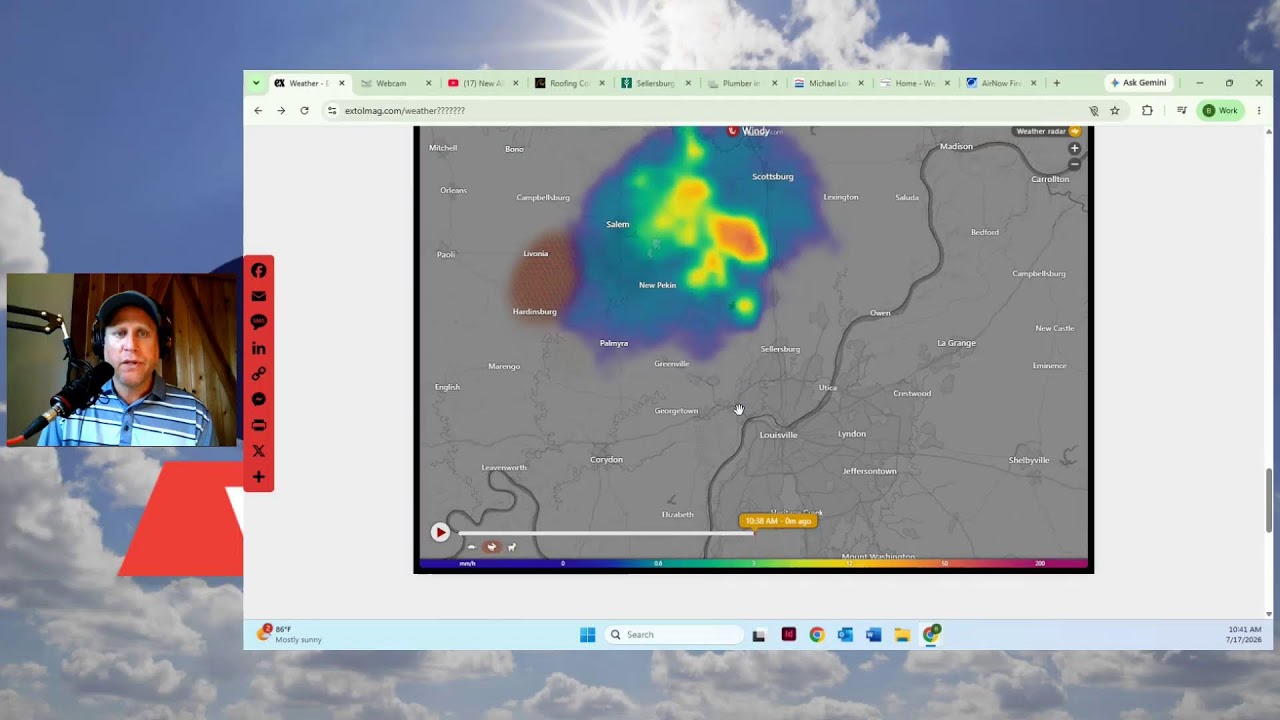The height and width of the screenshot is (720, 1280).
Task: Select the slow (turtle) animation speed
Action: [472, 547]
